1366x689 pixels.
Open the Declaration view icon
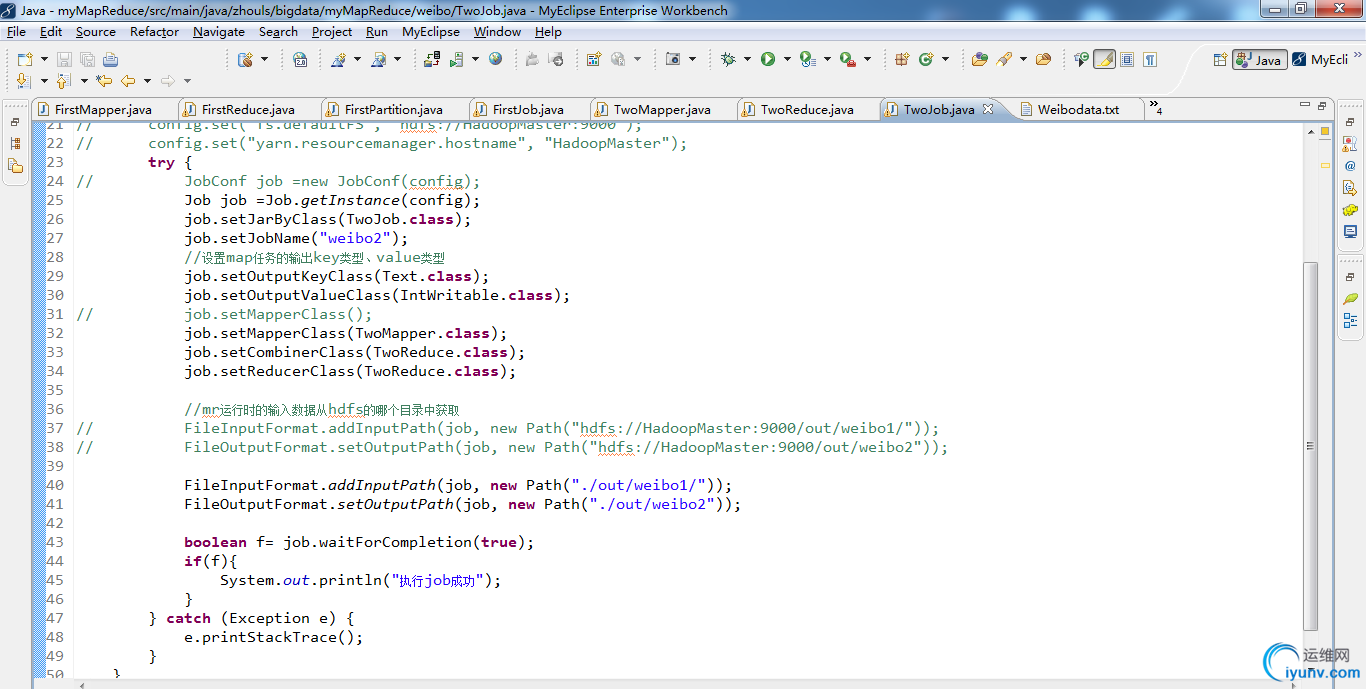tap(1350, 188)
